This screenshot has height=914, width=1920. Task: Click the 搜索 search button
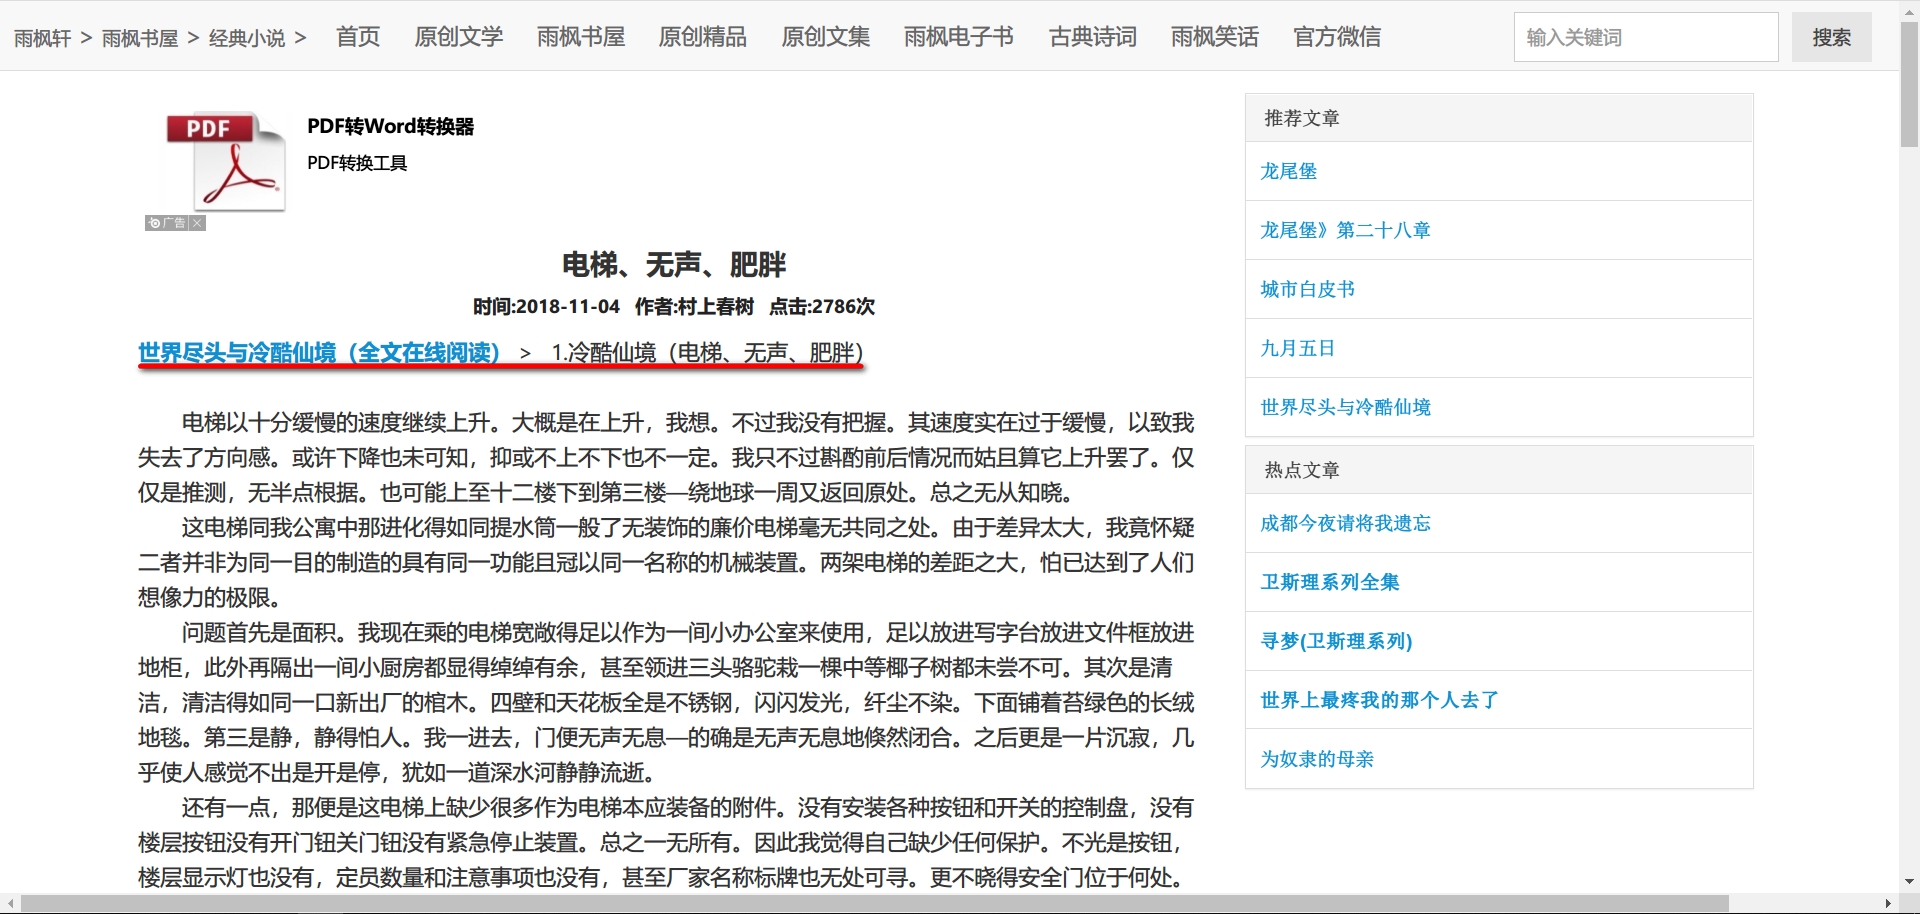point(1831,37)
